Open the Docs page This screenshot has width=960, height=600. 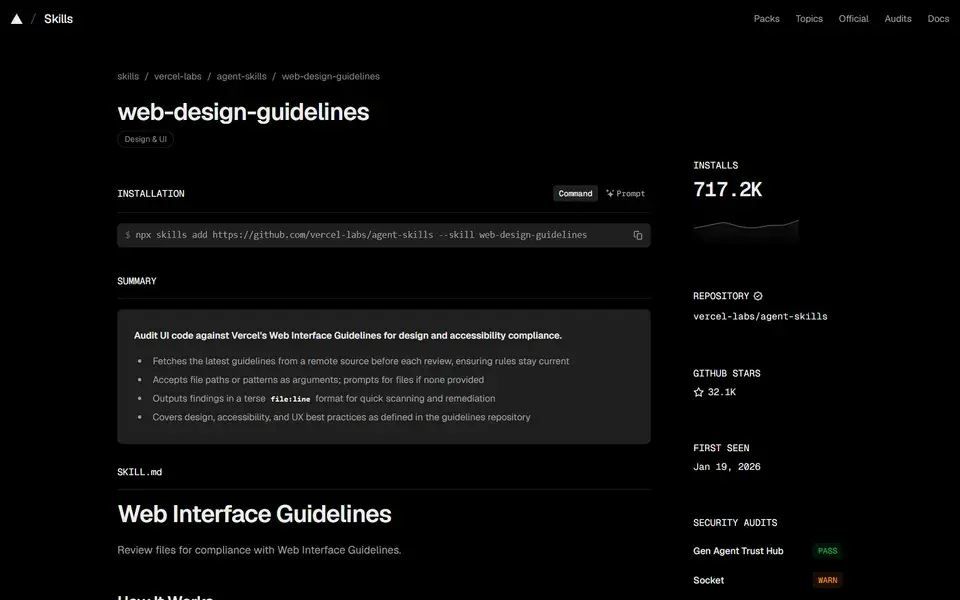click(938, 19)
